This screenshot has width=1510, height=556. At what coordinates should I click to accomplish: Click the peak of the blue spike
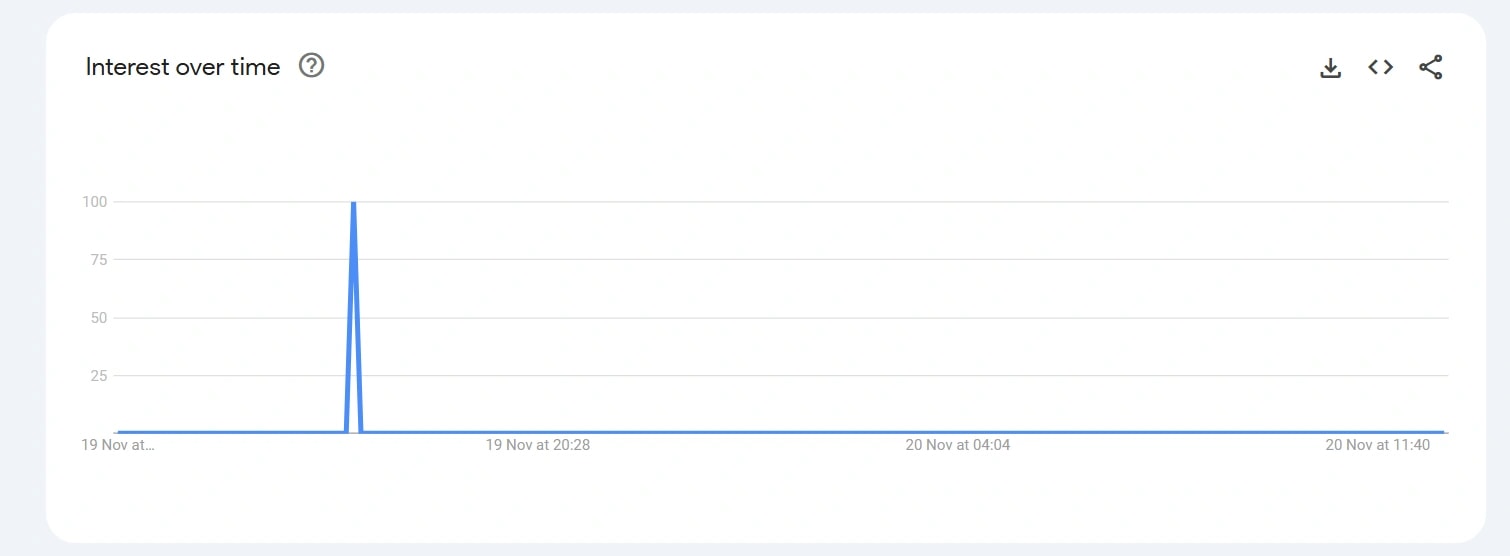(353, 203)
